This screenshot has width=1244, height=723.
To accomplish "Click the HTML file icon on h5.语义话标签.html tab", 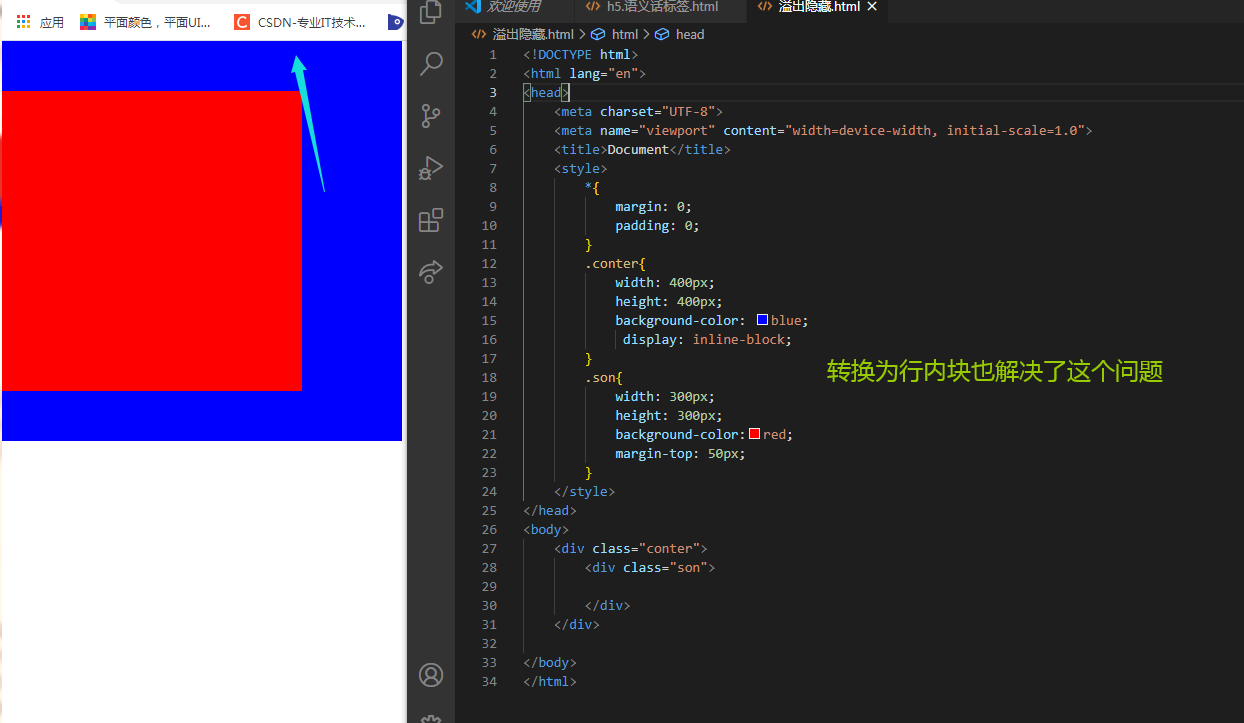I will pos(593,6).
